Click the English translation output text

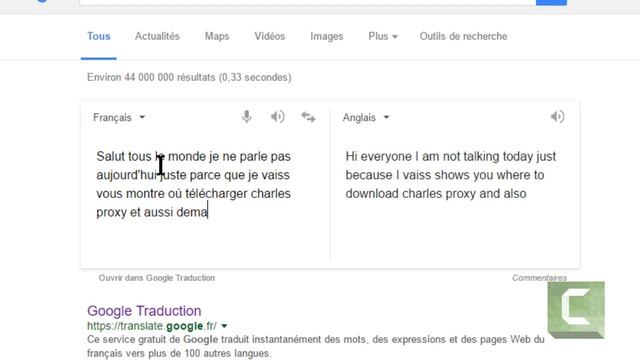[x=451, y=175]
